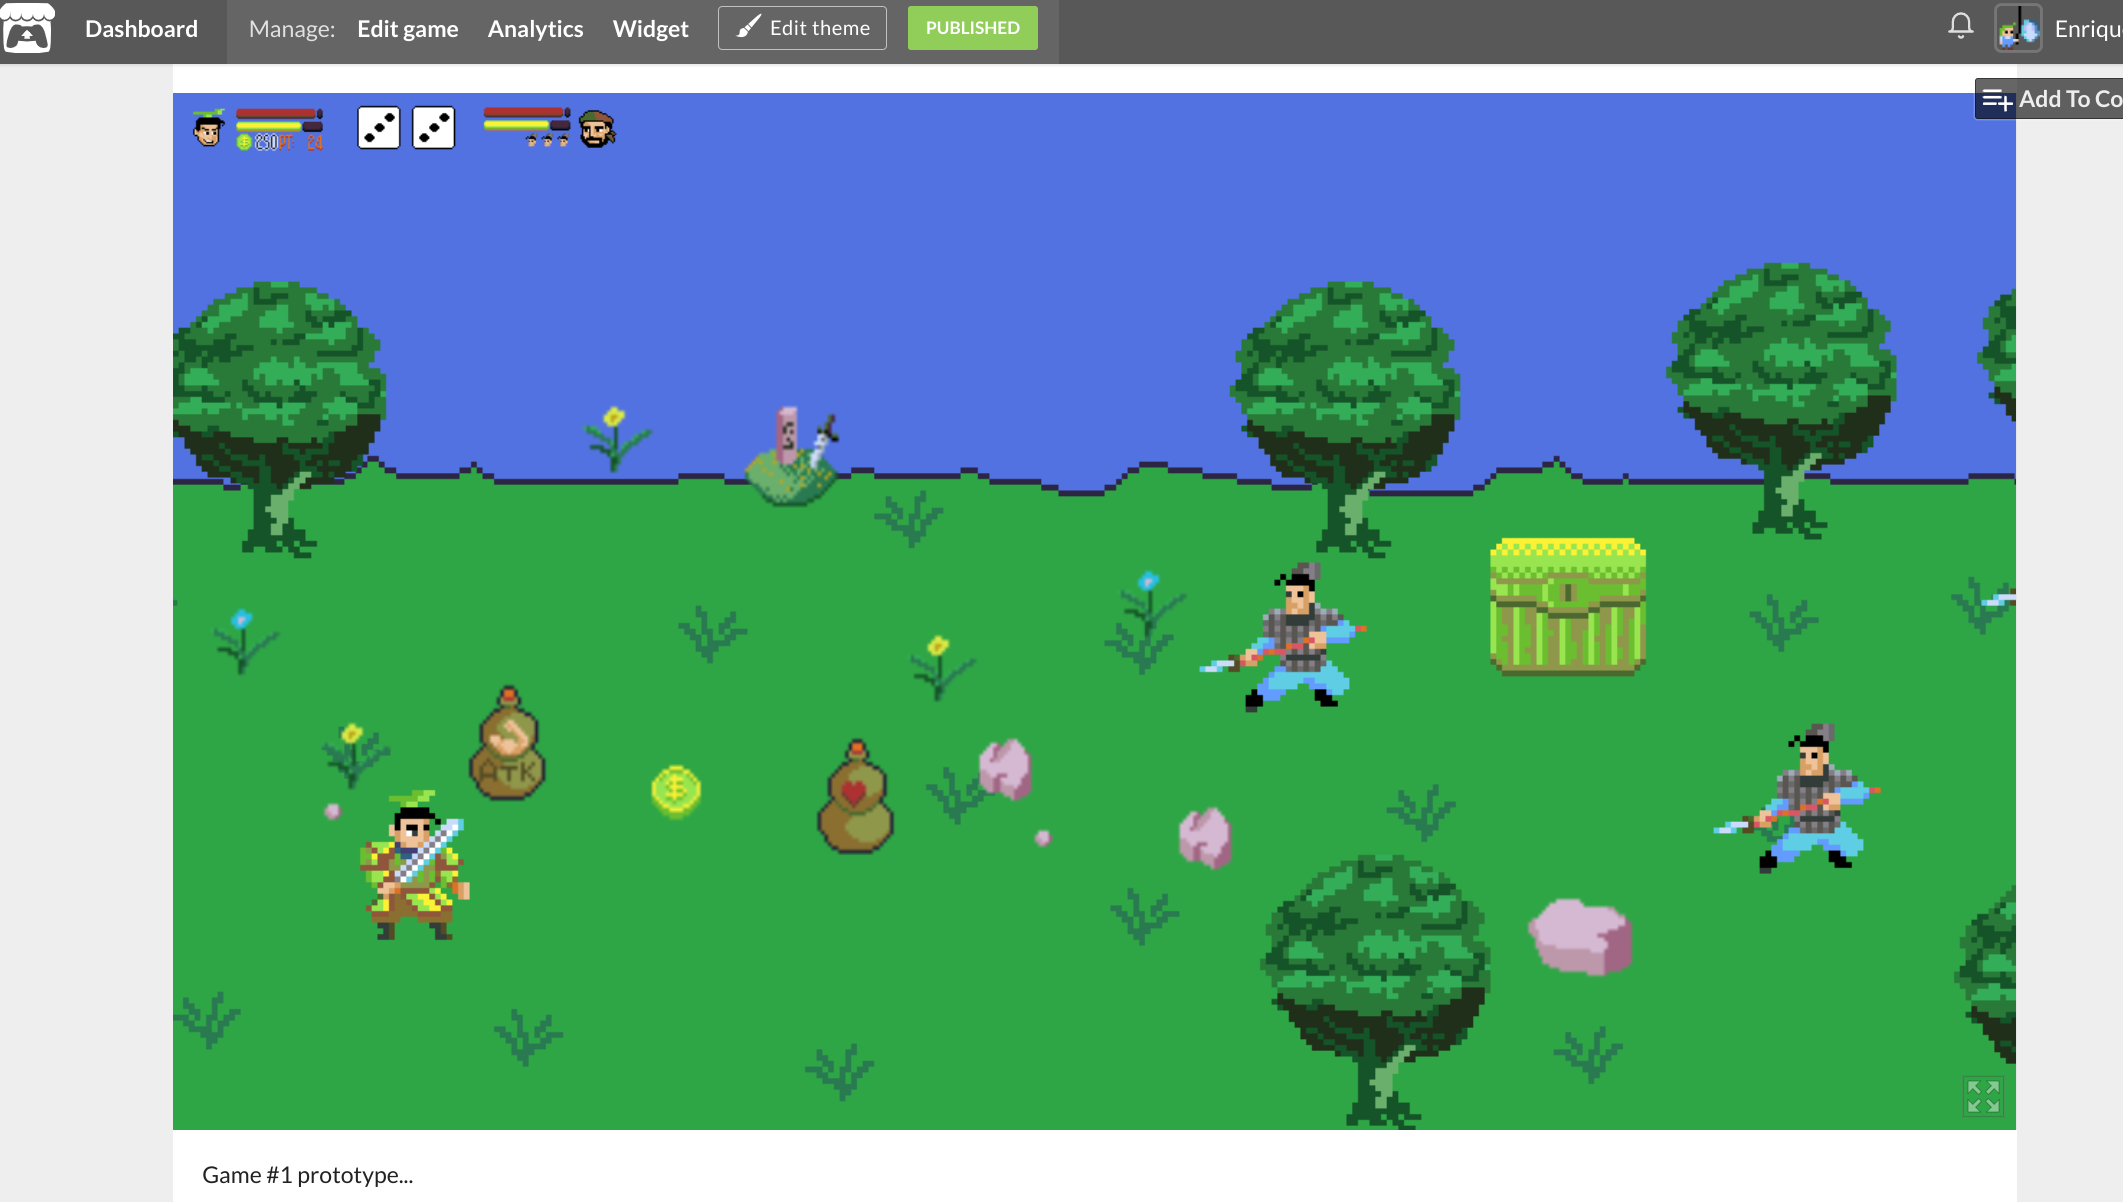This screenshot has height=1202, width=2123.
Task: Toggle fullscreen for the game
Action: 1982,1096
